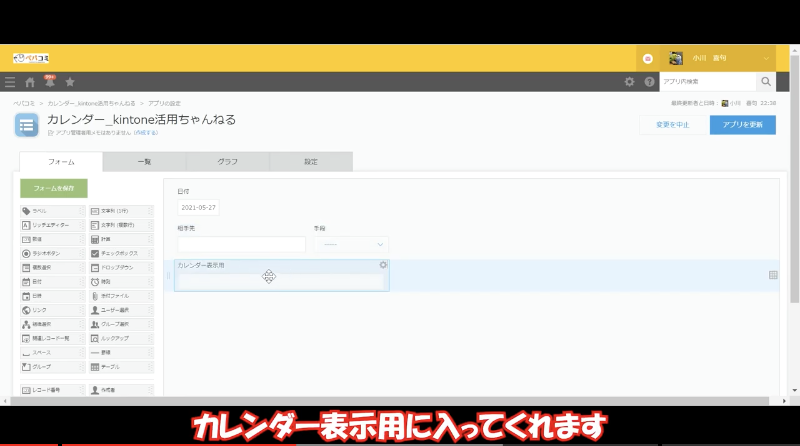Open the favorites star icon
This screenshot has width=800, height=446.
[x=70, y=82]
